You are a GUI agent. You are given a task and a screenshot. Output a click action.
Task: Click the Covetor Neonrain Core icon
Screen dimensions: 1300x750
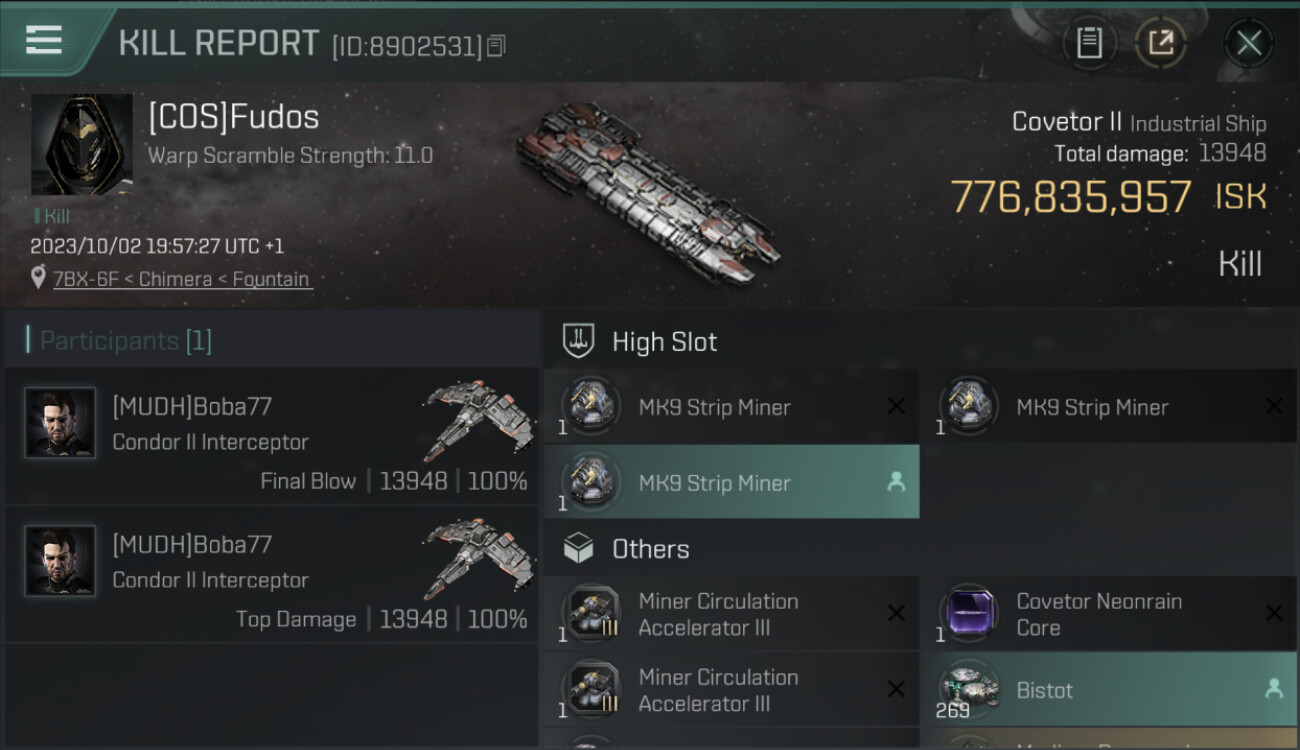[x=968, y=613]
